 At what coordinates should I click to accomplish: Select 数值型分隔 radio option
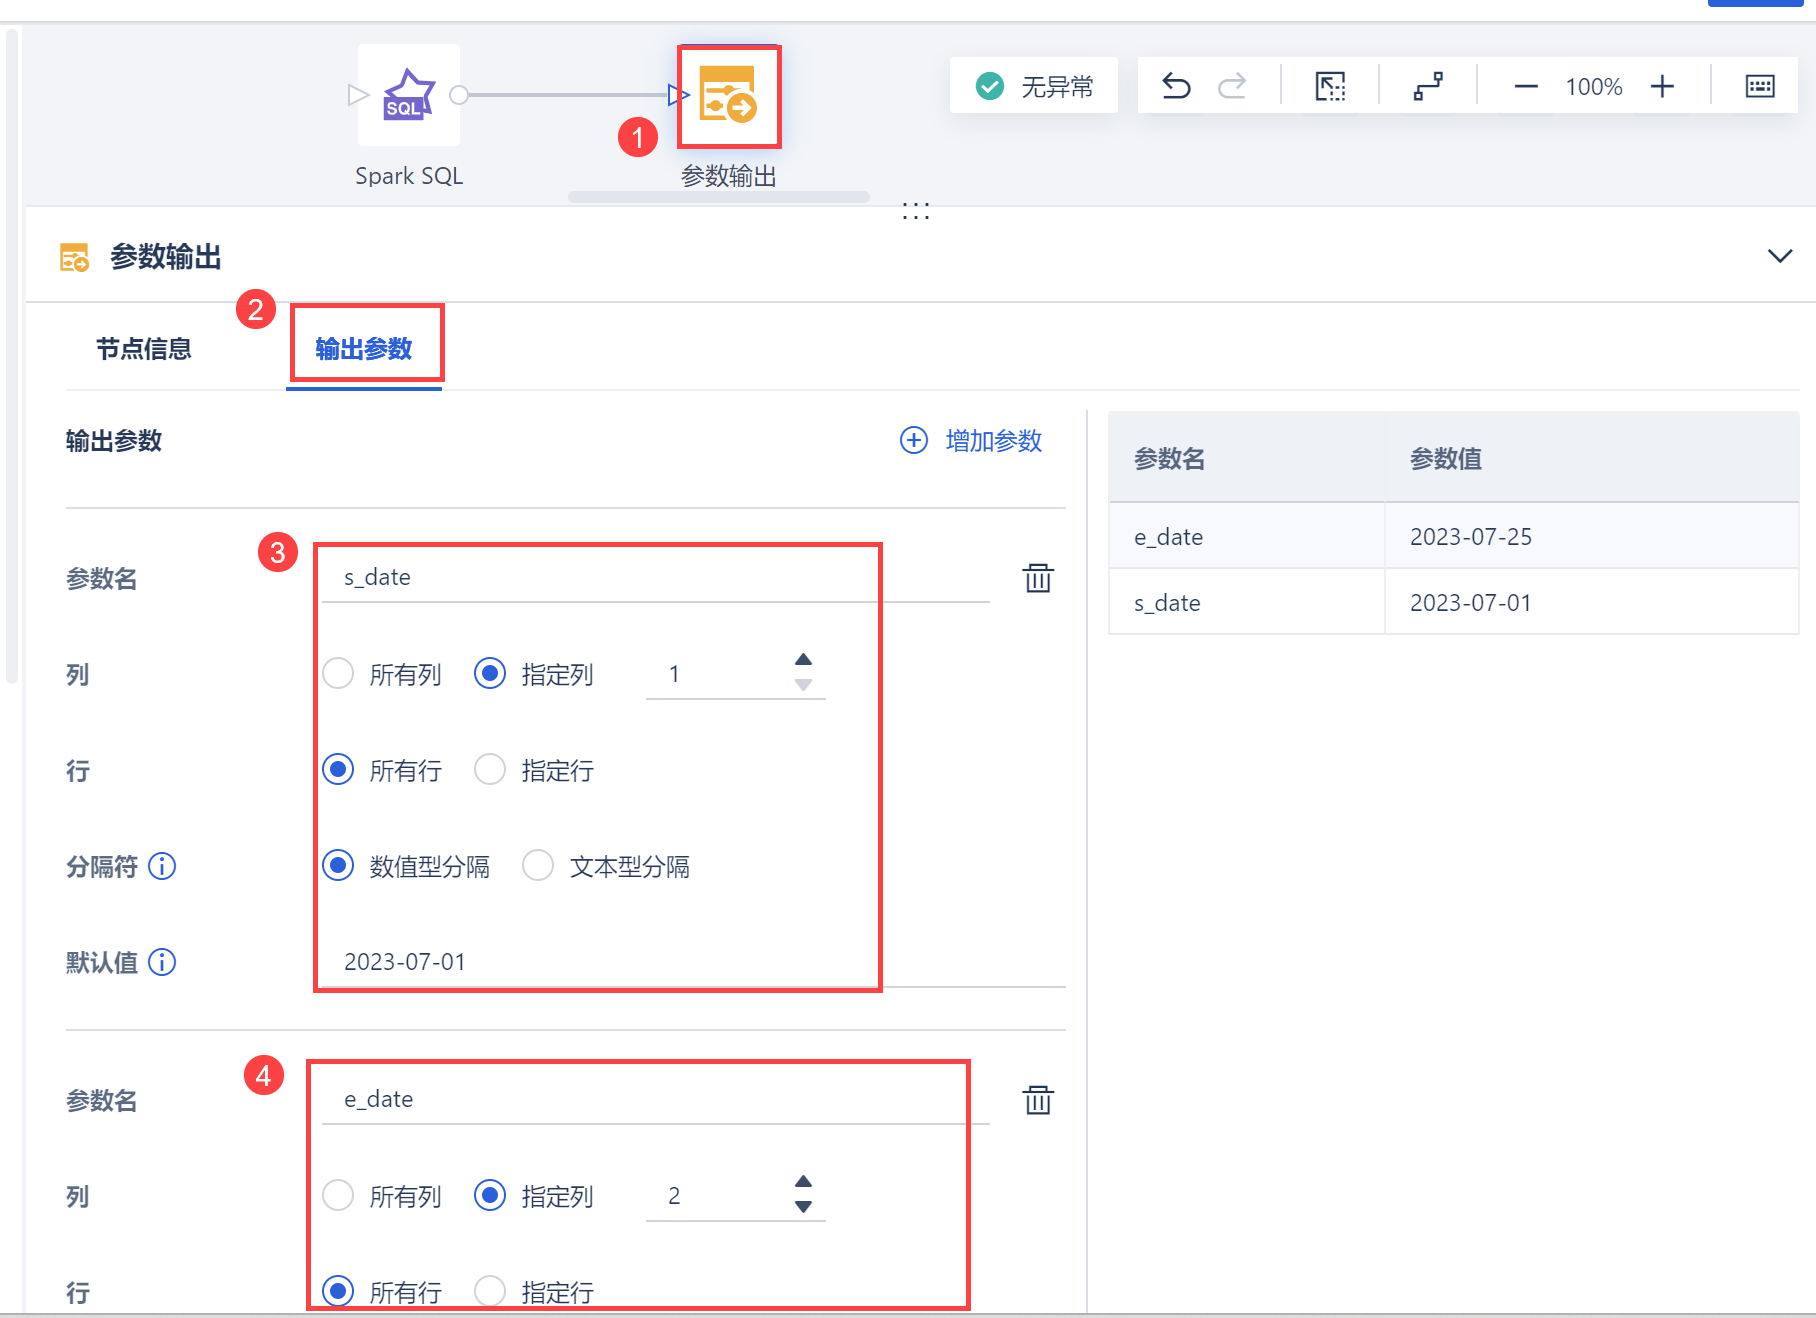(x=338, y=866)
